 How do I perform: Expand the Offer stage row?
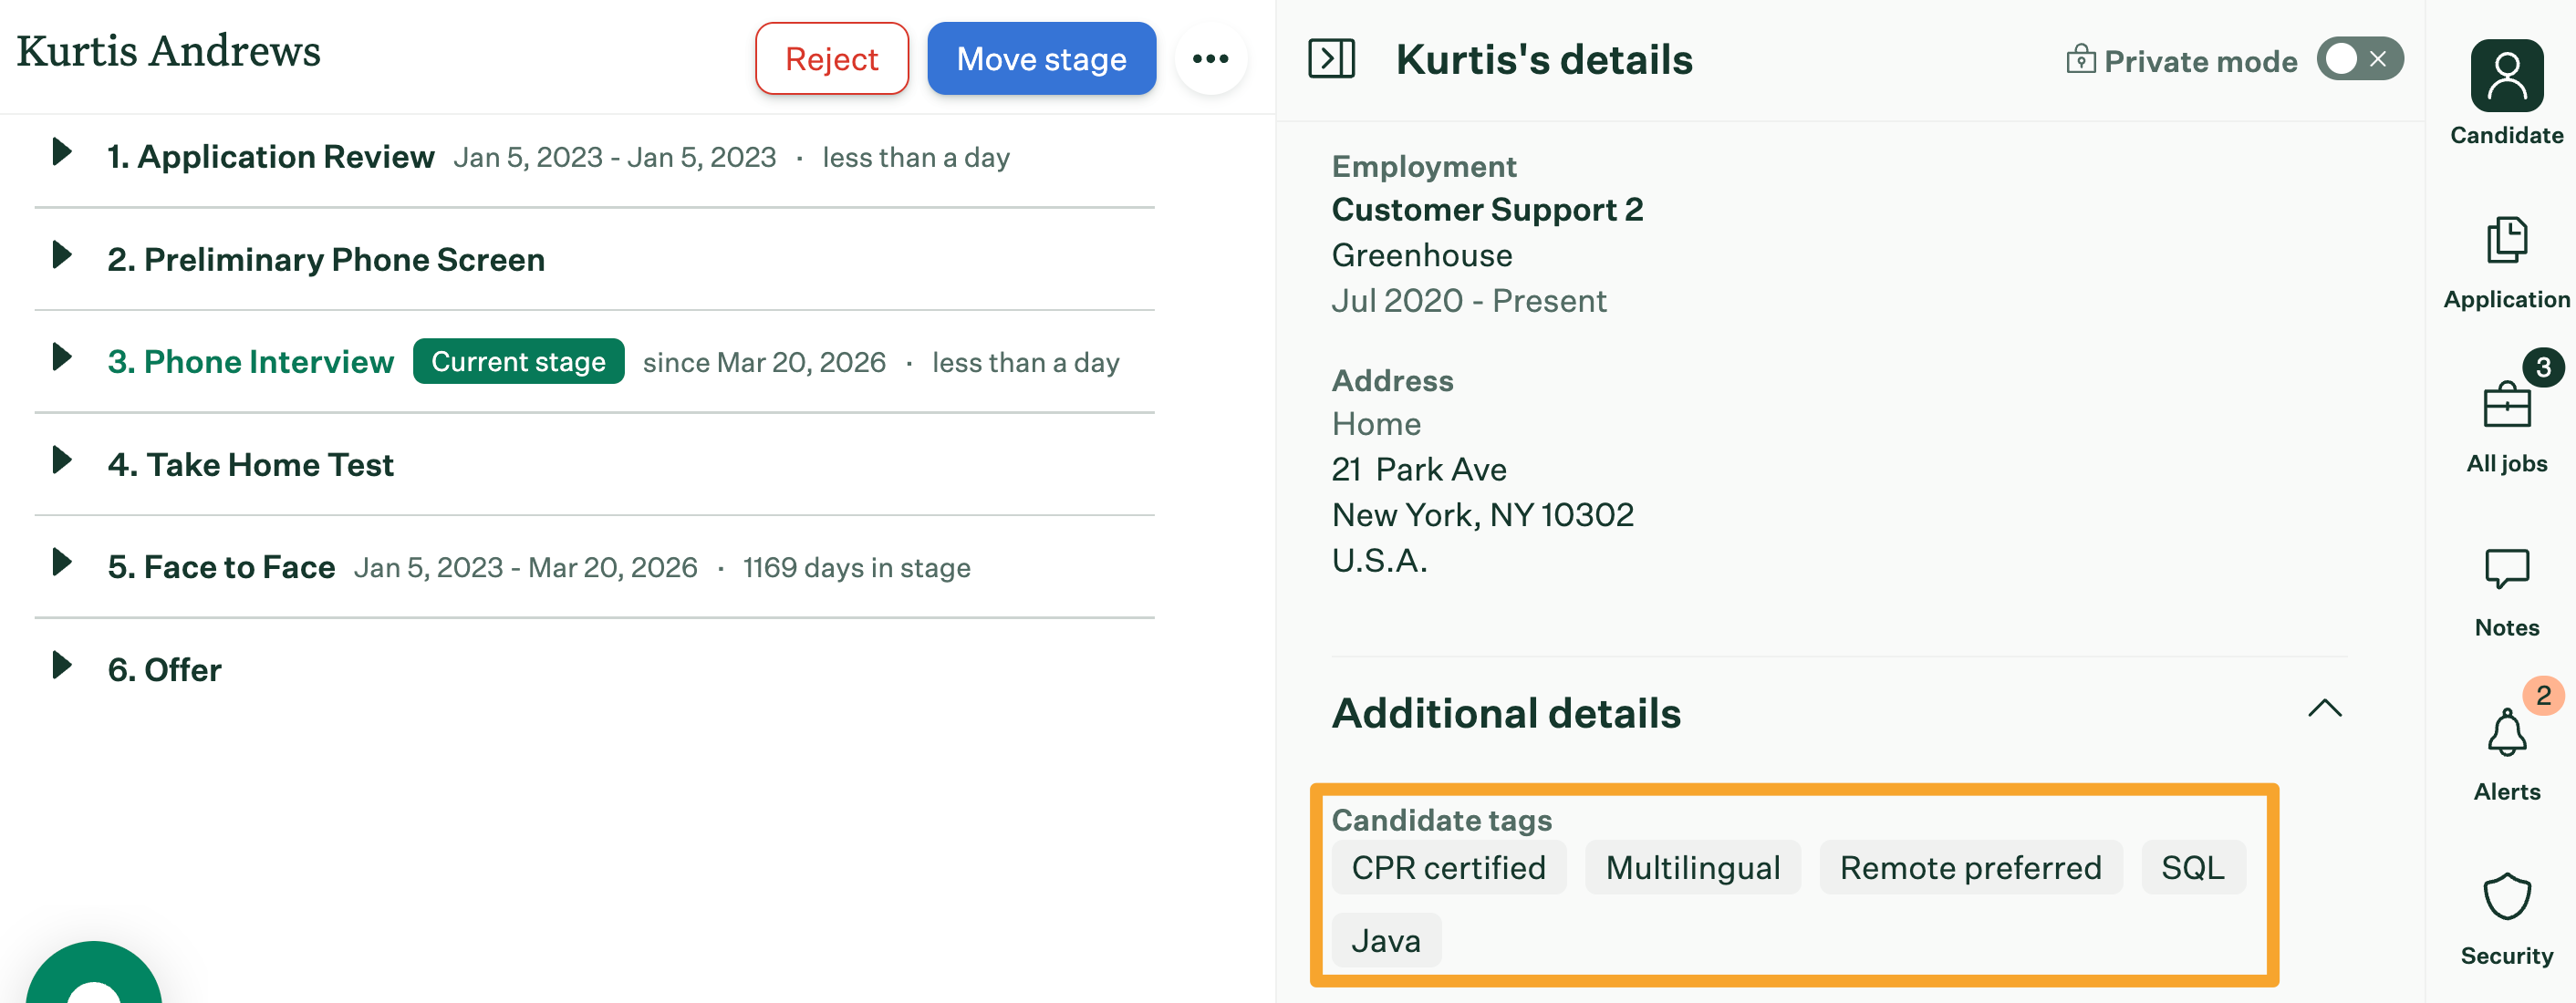coord(62,666)
